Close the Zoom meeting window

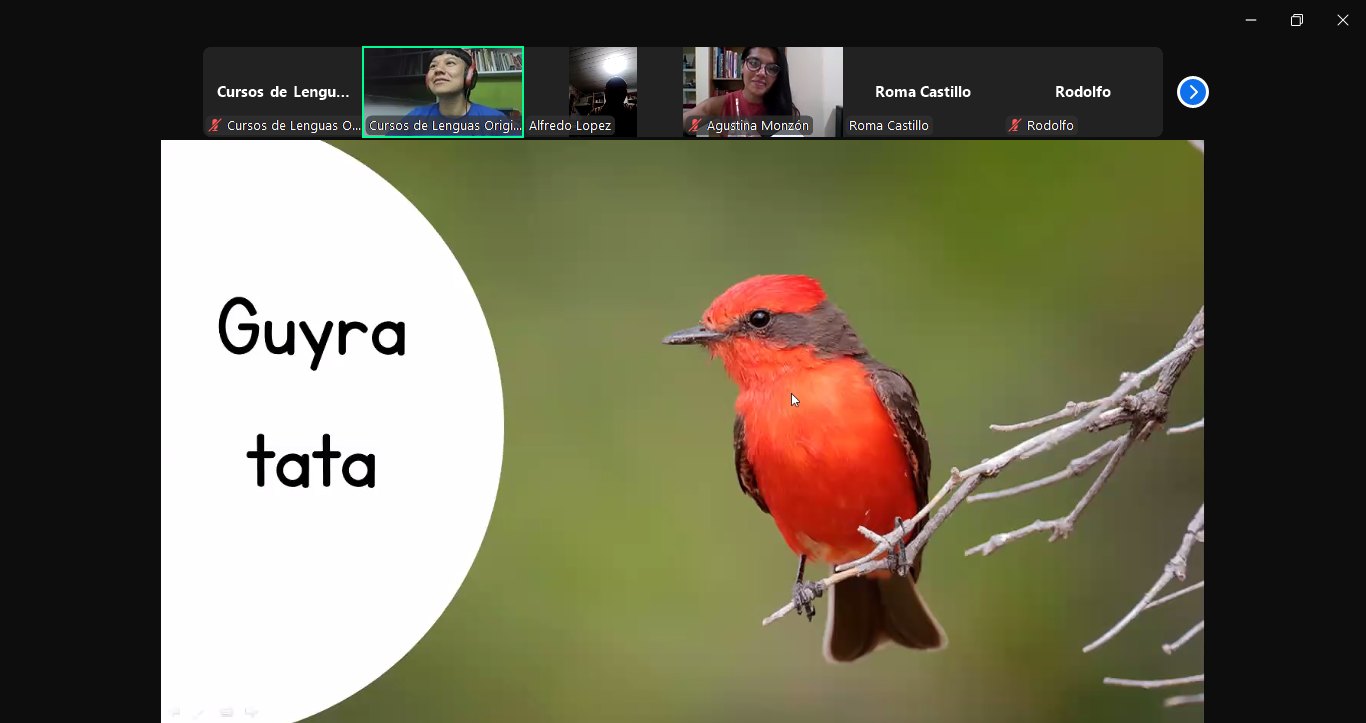(1343, 20)
